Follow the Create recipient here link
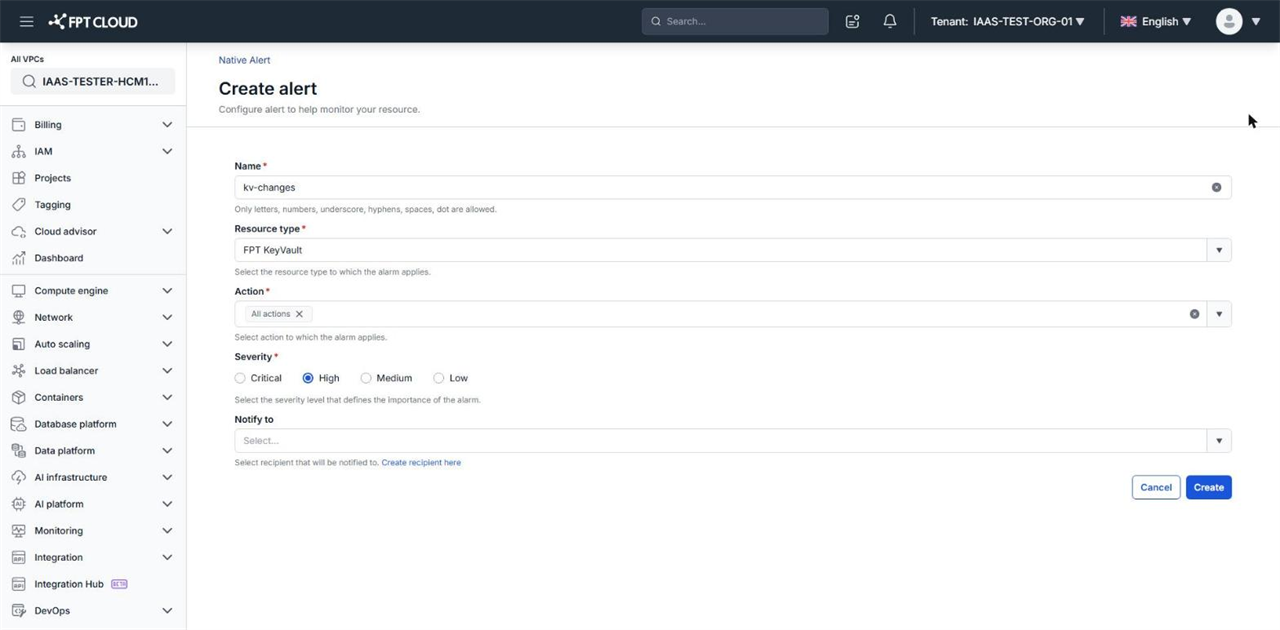Image resolution: width=1280 pixels, height=630 pixels. [x=421, y=463]
